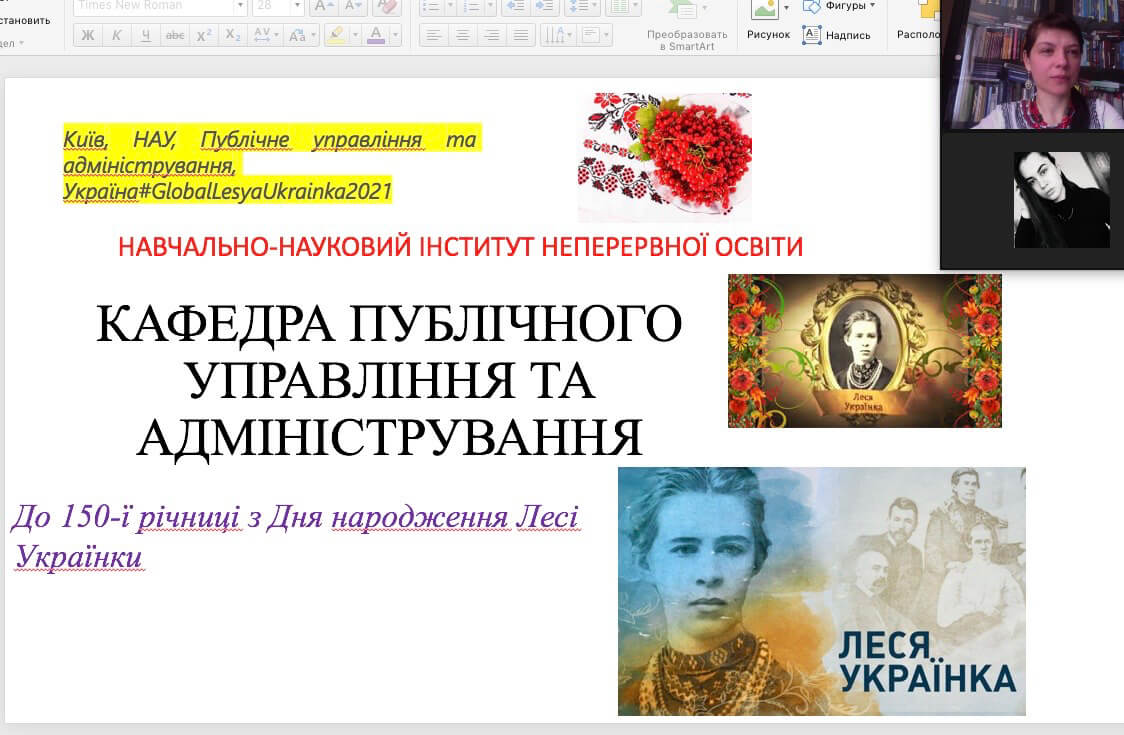This screenshot has width=1124, height=735.
Task: Toggle underline formatting (Ч)
Action: click(x=146, y=35)
